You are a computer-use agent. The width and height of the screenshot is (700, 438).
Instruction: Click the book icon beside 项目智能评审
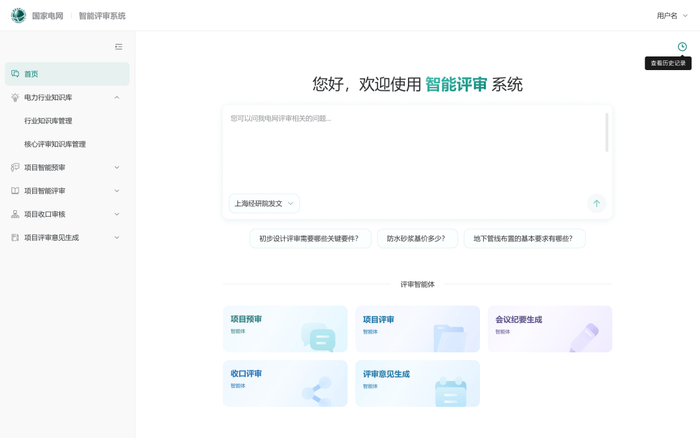tap(15, 191)
